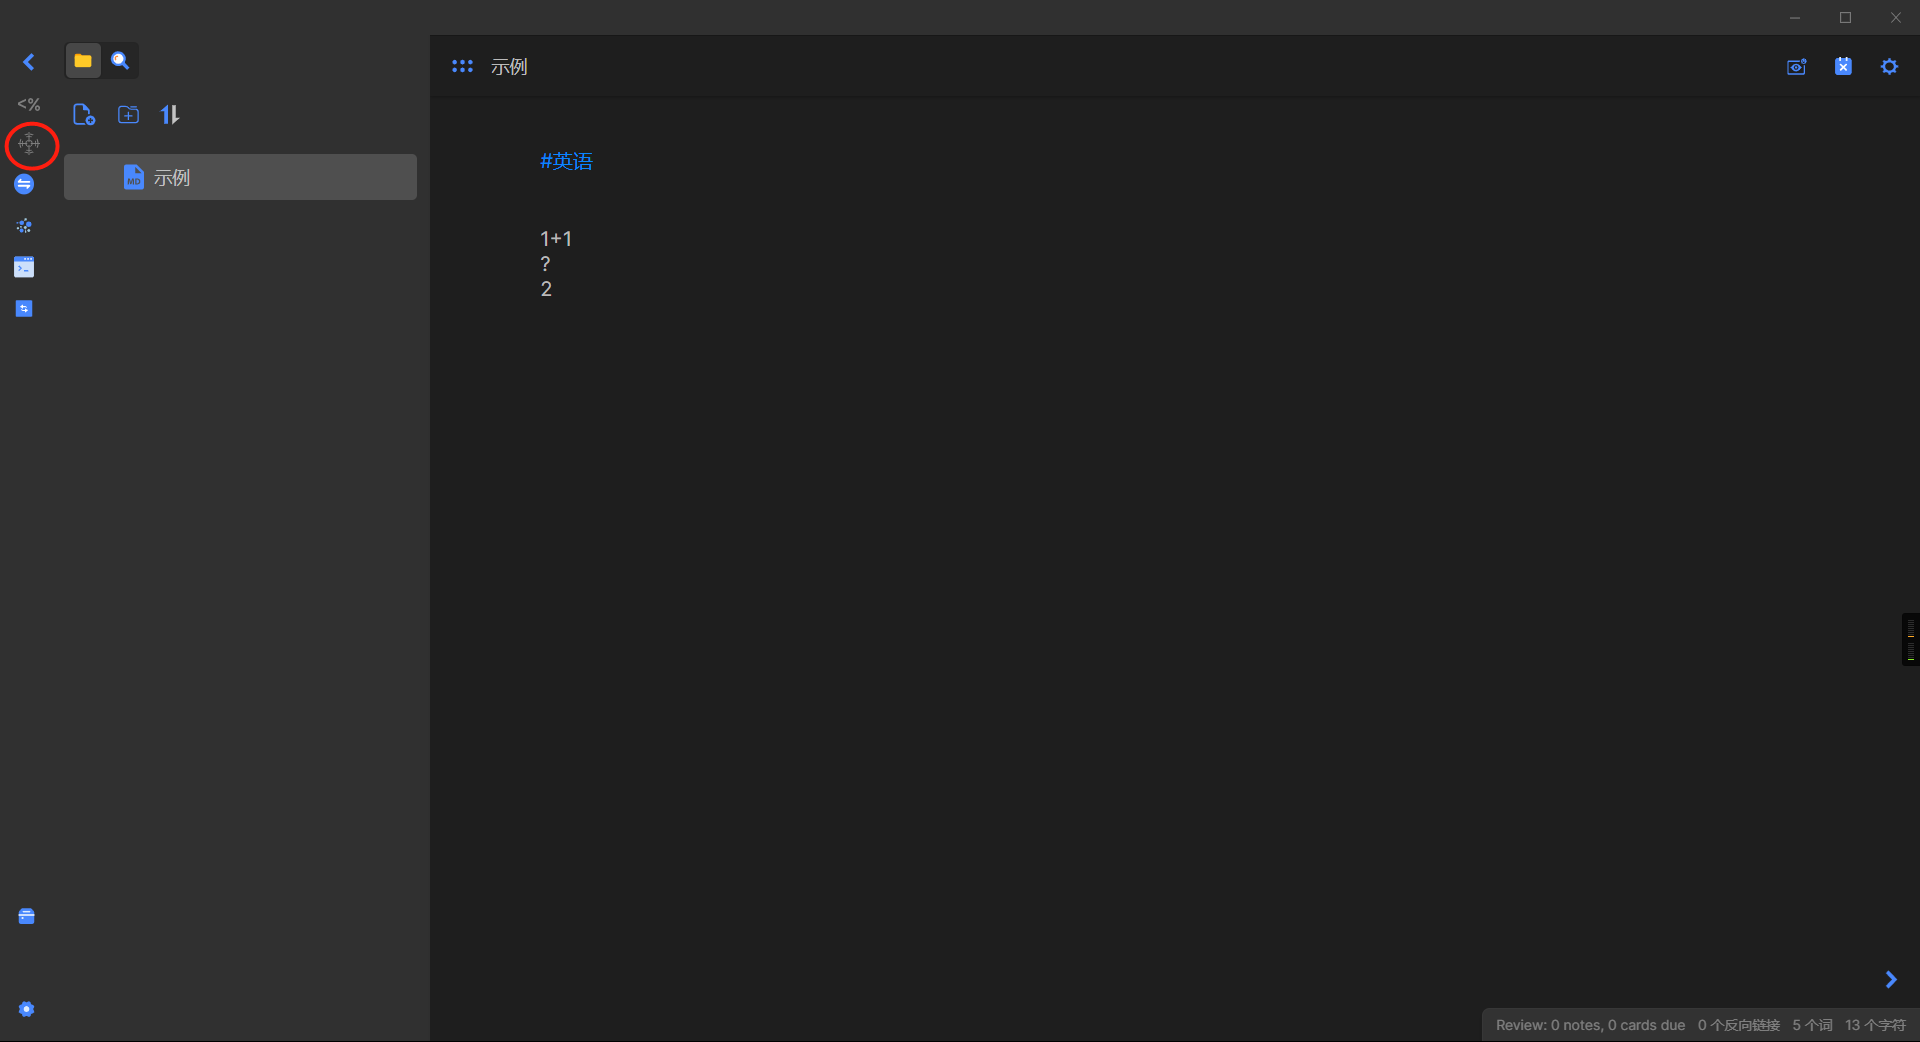1920x1042 pixels.
Task: Switch to search tab
Action: (120, 61)
